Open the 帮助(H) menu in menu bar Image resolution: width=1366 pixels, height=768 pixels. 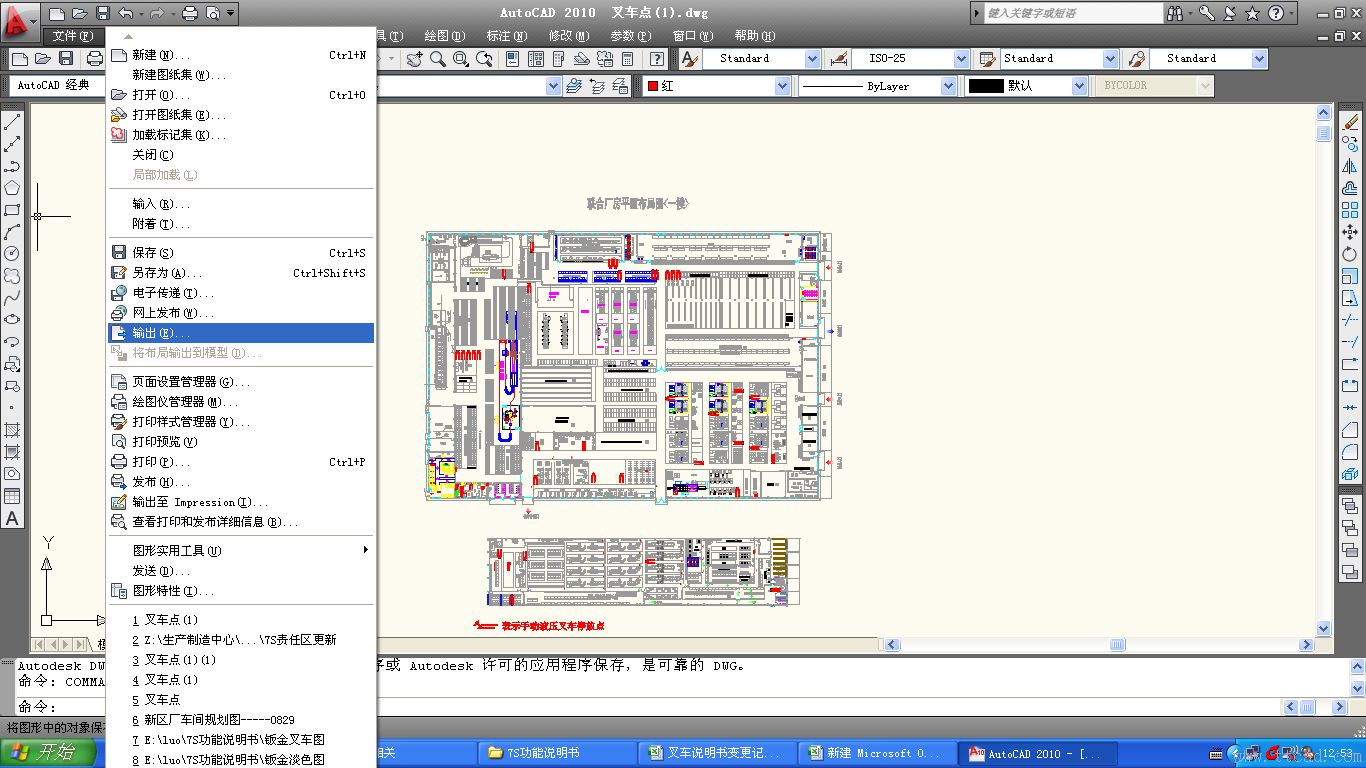[x=754, y=36]
